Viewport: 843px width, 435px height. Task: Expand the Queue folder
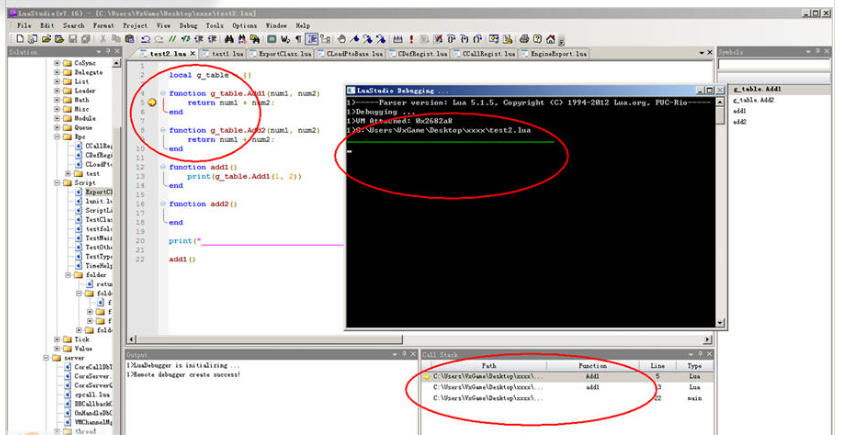(x=57, y=127)
